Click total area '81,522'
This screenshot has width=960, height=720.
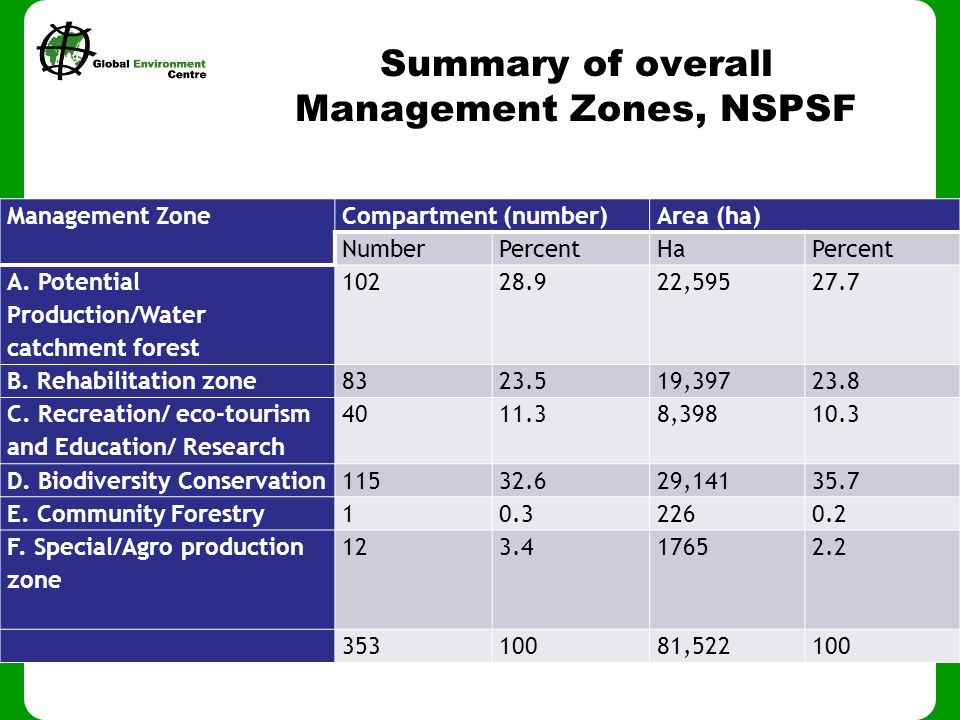(693, 646)
